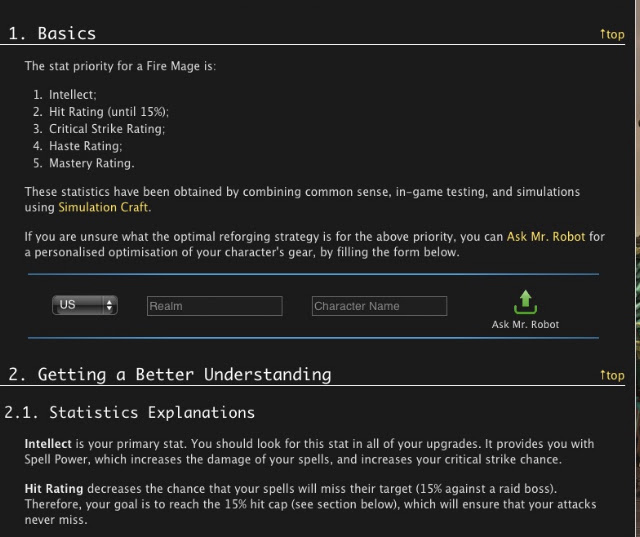The height and width of the screenshot is (537, 640).
Task: Click the Ask Mr. Robot label under the upload icon
Action: (525, 325)
